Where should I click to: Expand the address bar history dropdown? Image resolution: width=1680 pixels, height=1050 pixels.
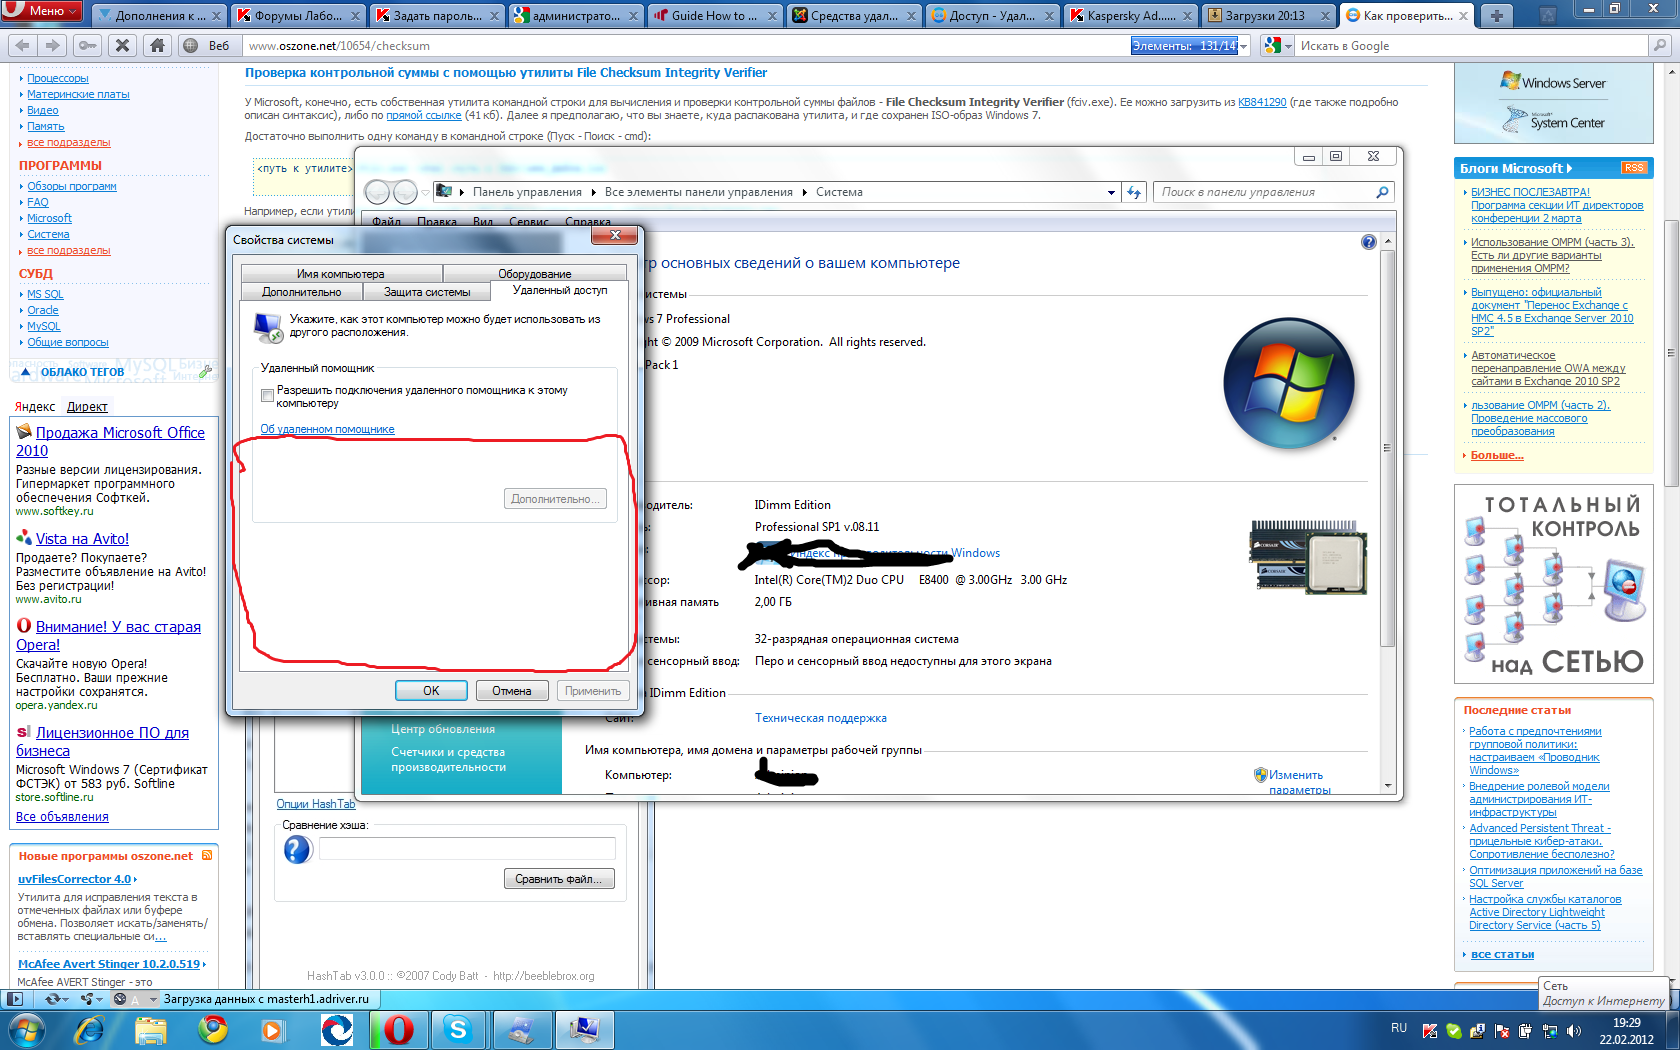point(1244,46)
